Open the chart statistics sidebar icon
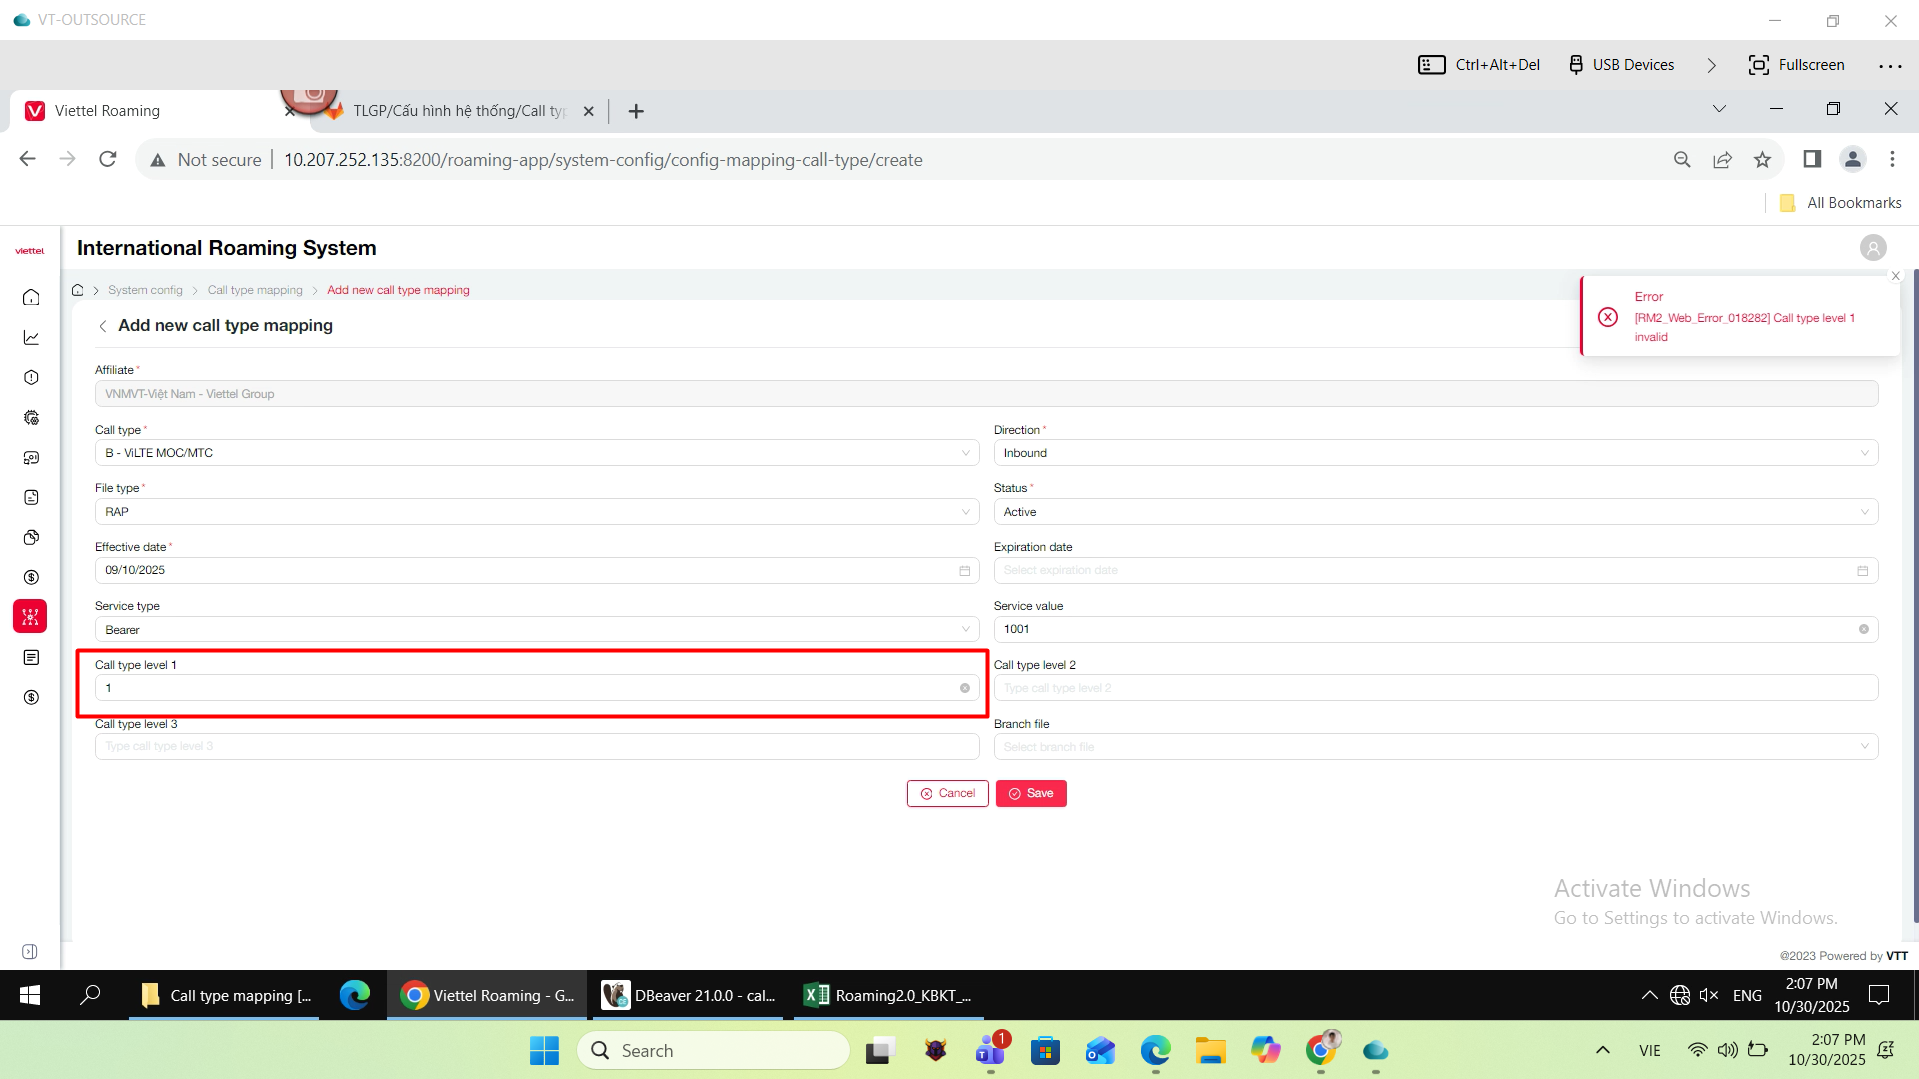The width and height of the screenshot is (1919, 1079). click(31, 338)
